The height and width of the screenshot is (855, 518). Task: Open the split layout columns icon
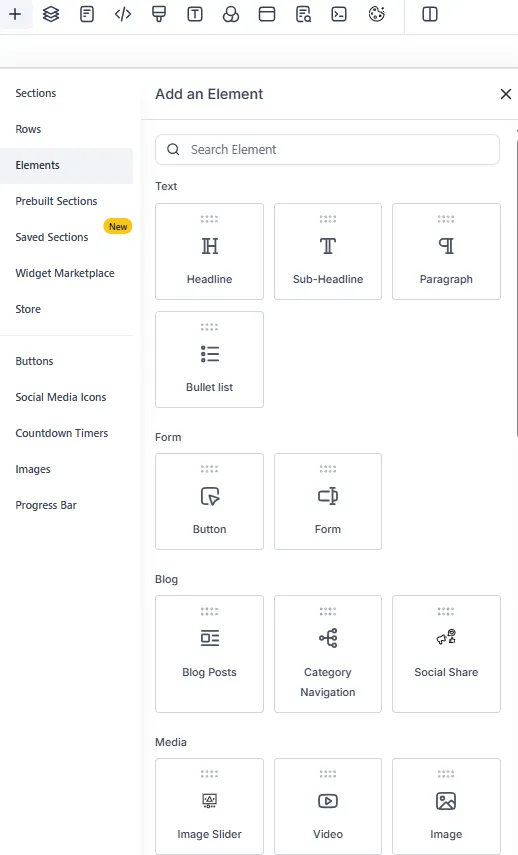point(430,14)
